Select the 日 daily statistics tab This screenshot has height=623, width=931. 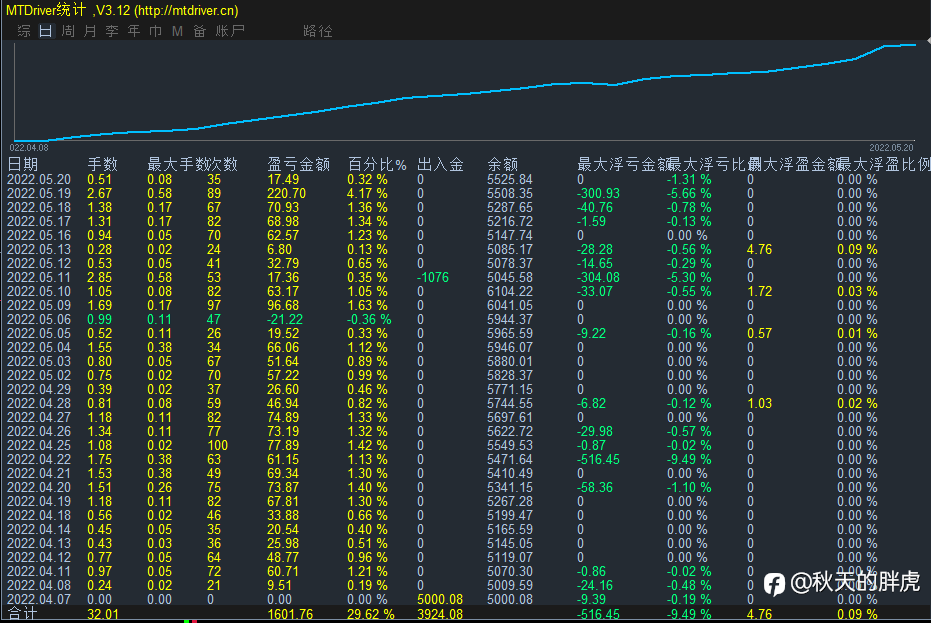(x=46, y=31)
